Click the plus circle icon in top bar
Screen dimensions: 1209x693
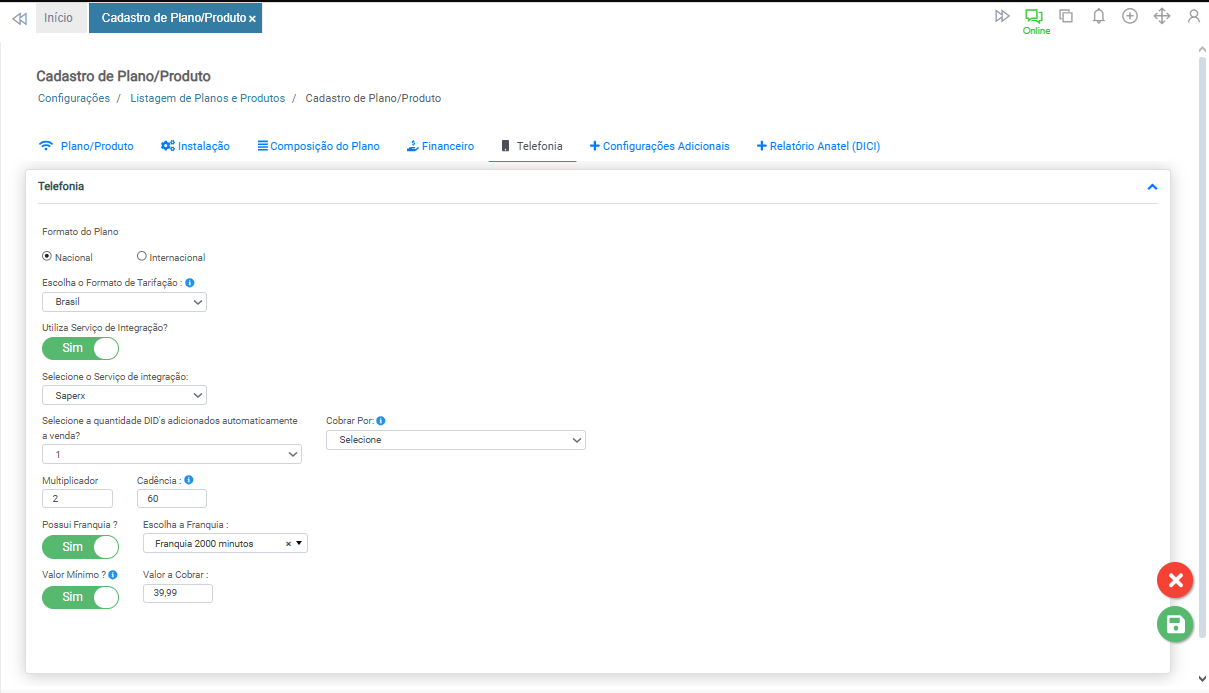tap(1130, 16)
